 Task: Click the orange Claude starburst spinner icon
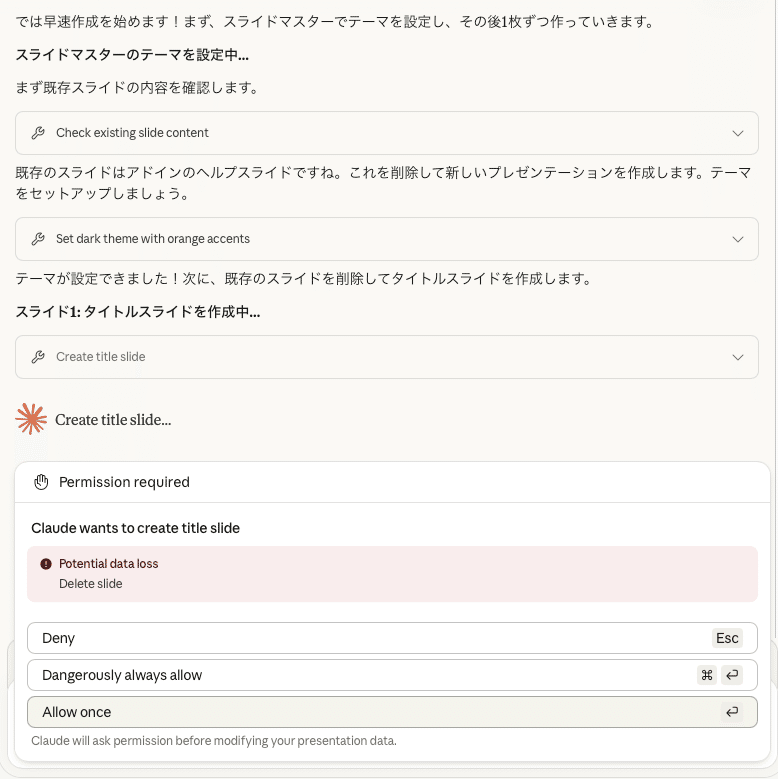point(32,419)
